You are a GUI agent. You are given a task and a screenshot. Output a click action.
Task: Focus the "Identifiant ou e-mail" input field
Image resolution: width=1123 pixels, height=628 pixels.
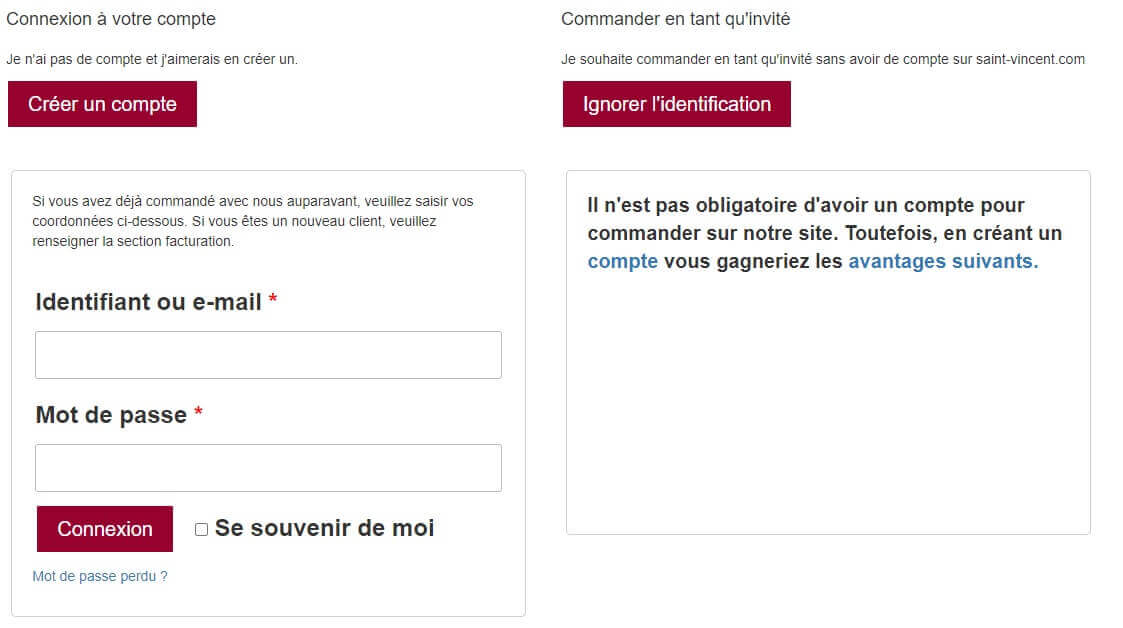(x=268, y=355)
